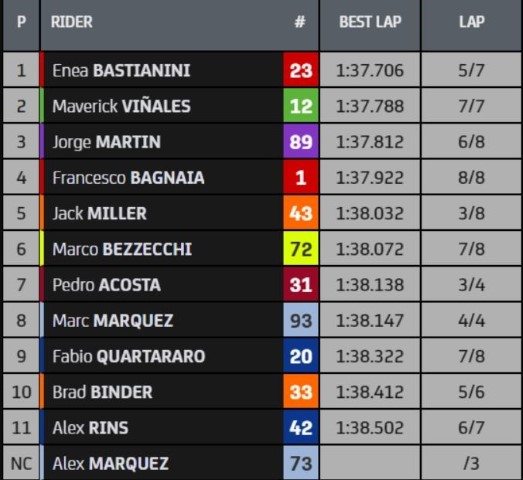This screenshot has height=480, width=523.
Task: Click the yellow number 72 badge
Action: coord(301,249)
